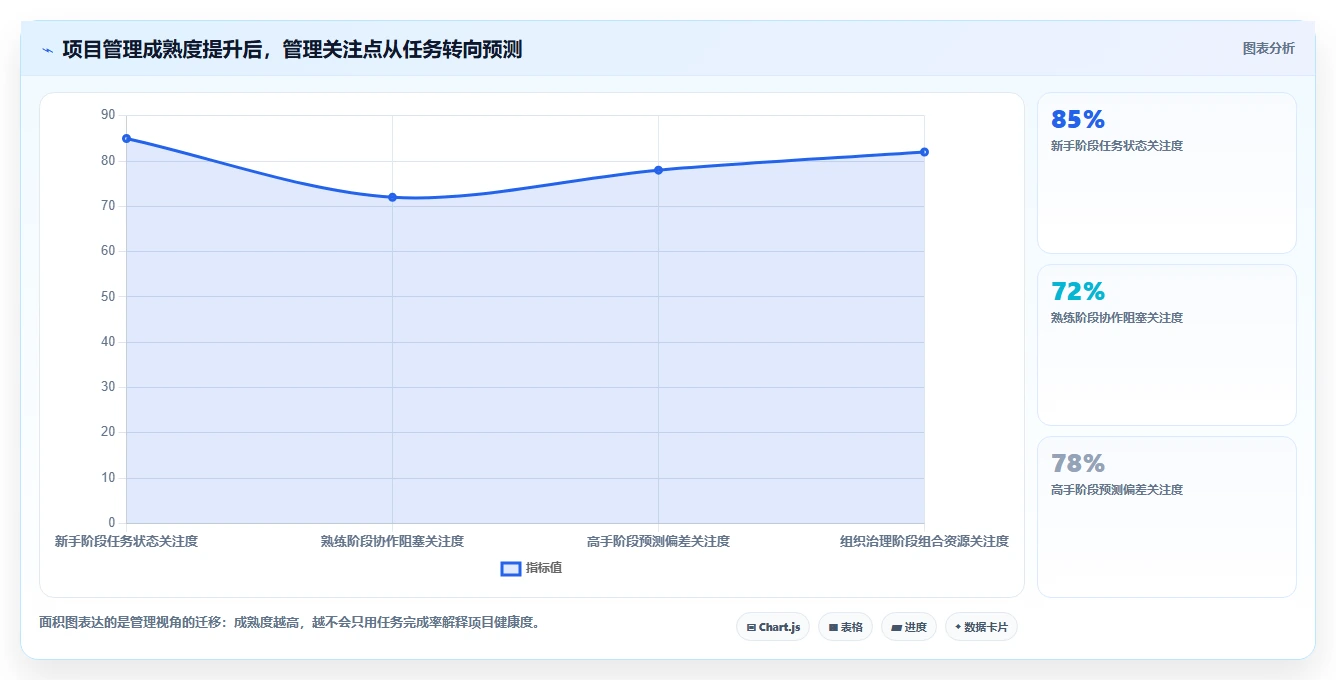Click the y-axis tick label 50
The height and width of the screenshot is (680, 1336).
click(108, 296)
